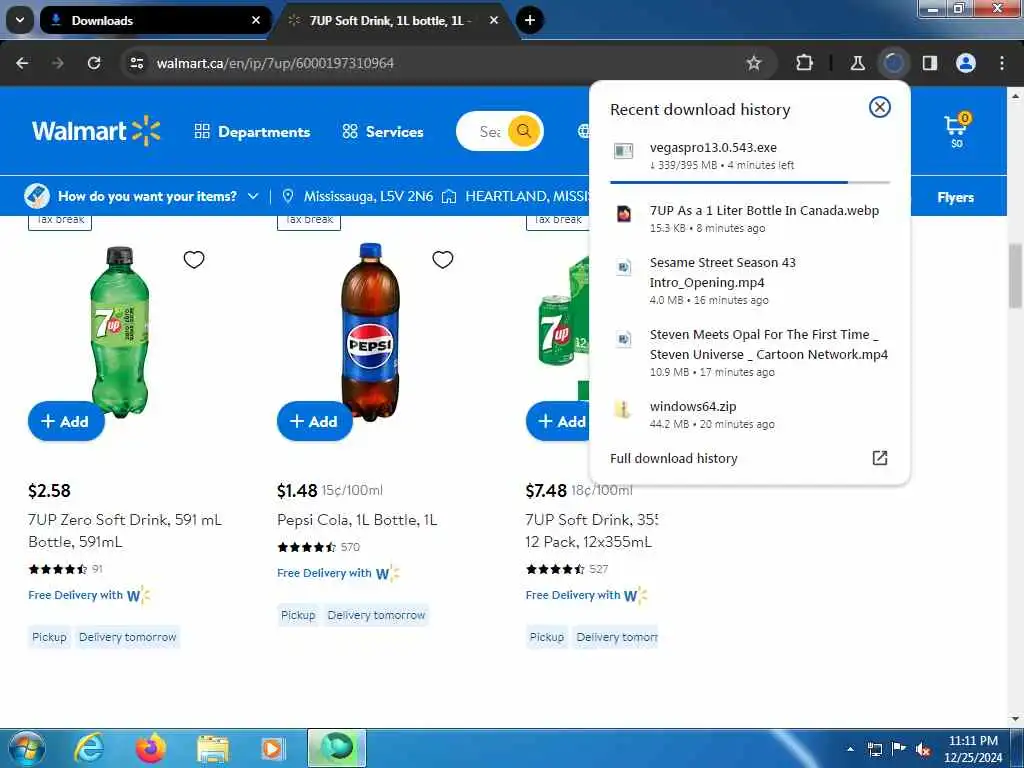Add 7UP 12 Pack to cart
Screen dimensions: 1024x768
[558, 421]
